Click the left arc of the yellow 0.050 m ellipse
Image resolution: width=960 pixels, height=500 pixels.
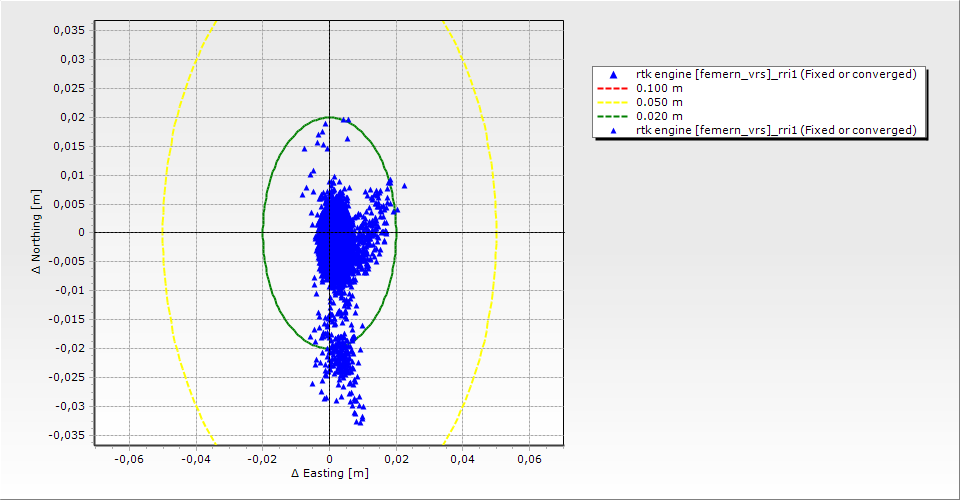pyautogui.click(x=163, y=233)
